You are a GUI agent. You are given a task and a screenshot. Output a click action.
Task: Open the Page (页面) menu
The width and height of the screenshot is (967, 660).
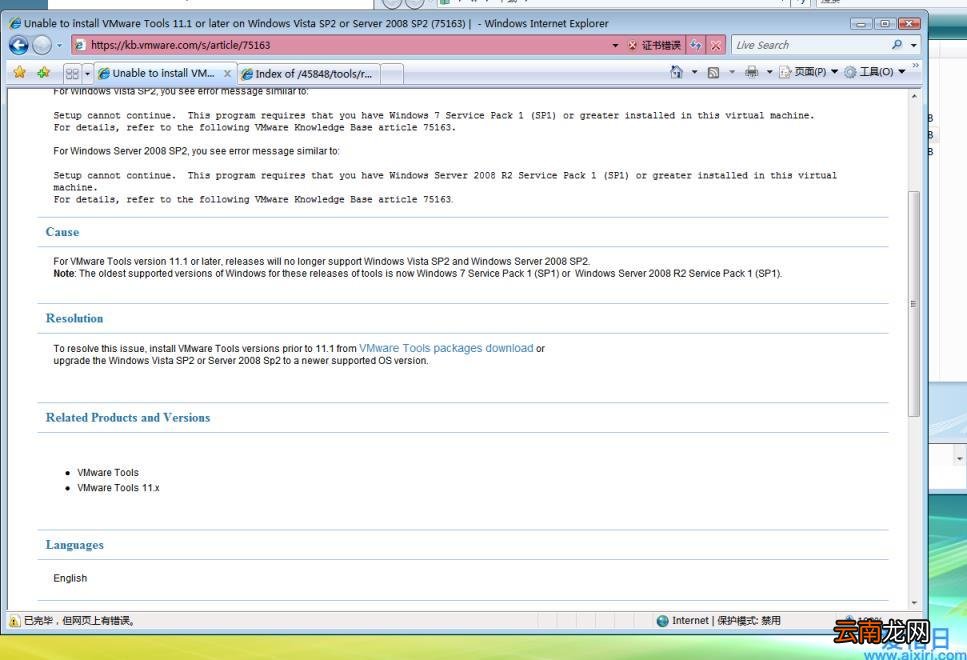click(x=808, y=72)
